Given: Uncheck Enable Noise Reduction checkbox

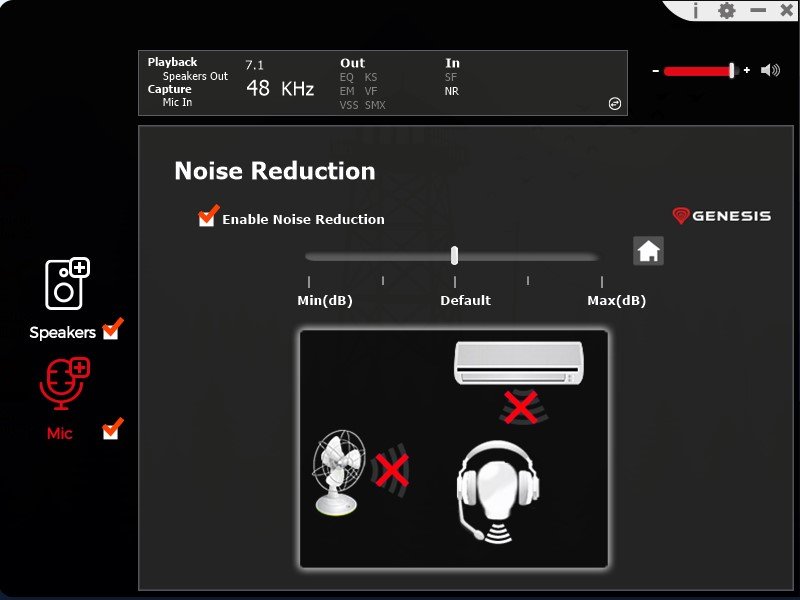Looking at the screenshot, I should pyautogui.click(x=208, y=216).
